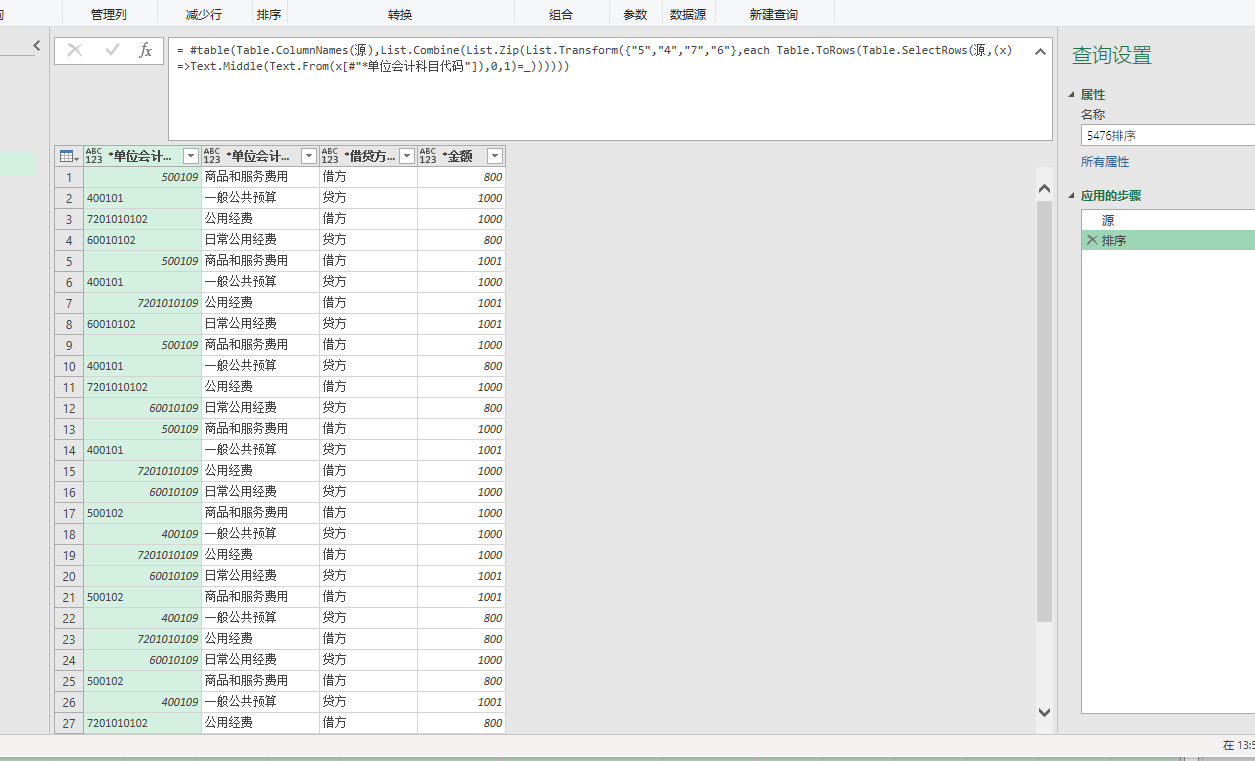Click the table select-all icon in grid corner
Image resolution: width=1255 pixels, height=761 pixels.
pos(66,155)
